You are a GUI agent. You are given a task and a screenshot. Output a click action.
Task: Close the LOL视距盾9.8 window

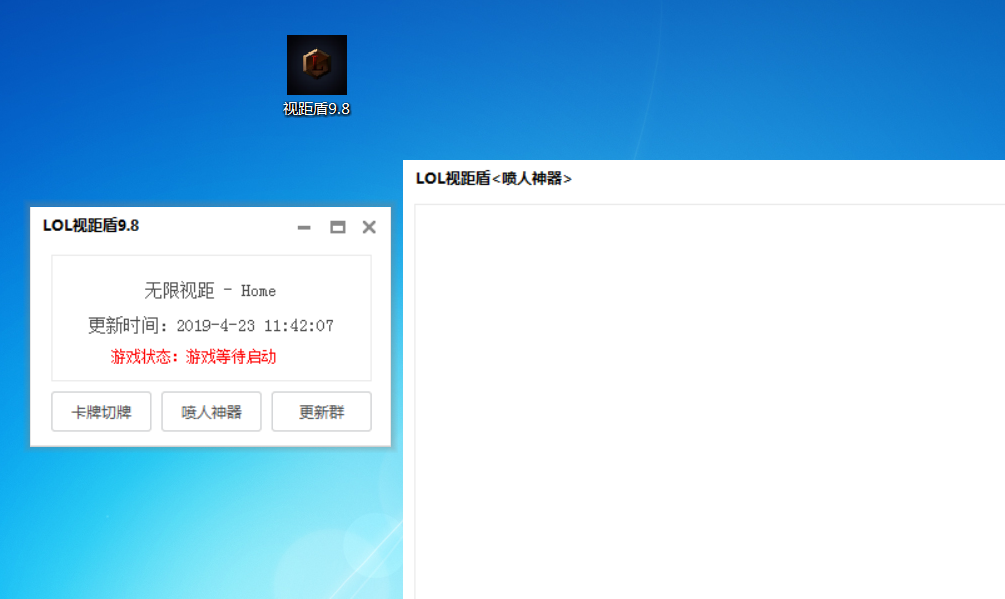(x=369, y=227)
